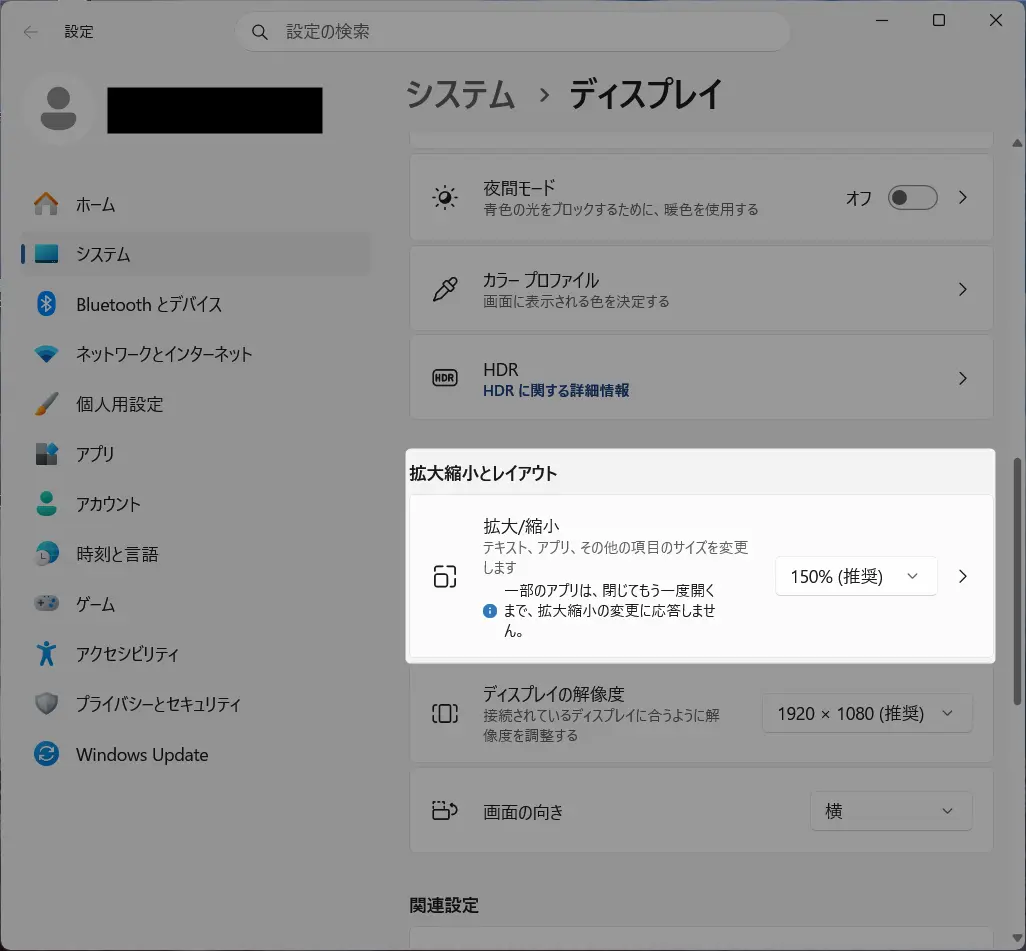The width and height of the screenshot is (1026, 951).
Task: Click the プライバシーとセキュリティ shield icon
Action: tap(47, 704)
